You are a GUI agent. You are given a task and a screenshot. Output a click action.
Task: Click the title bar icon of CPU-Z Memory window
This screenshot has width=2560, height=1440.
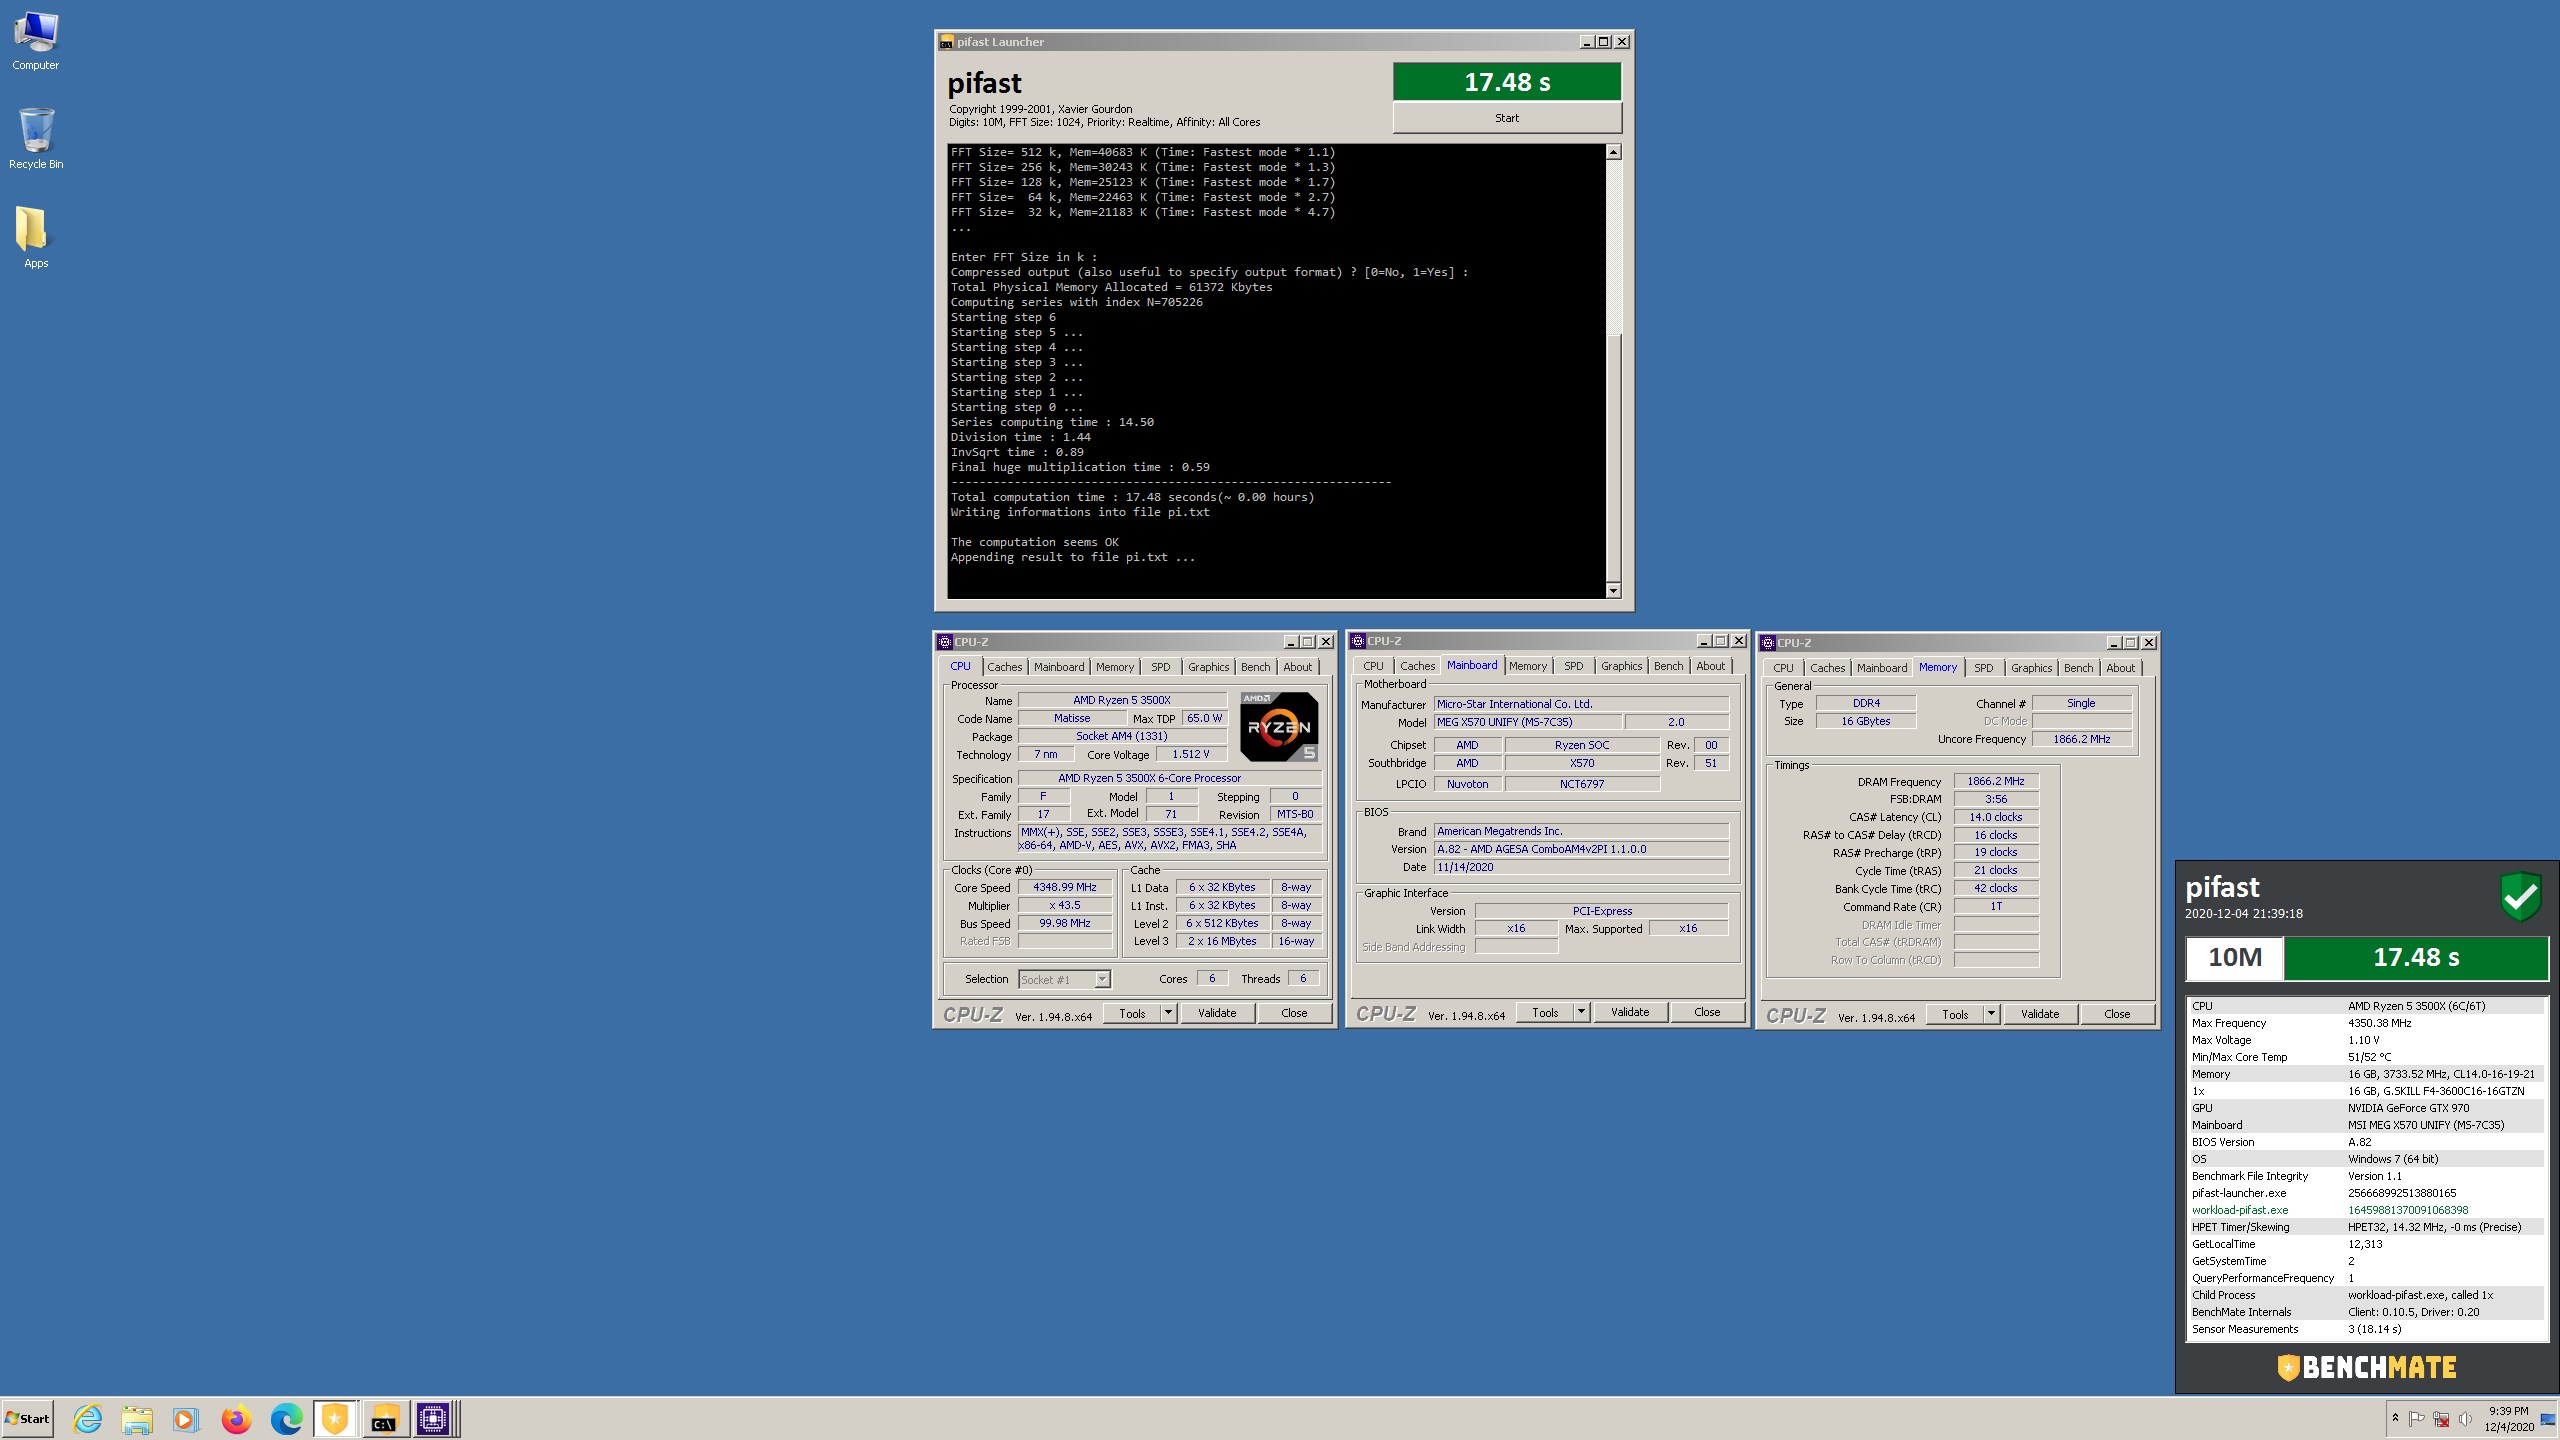pos(1768,643)
